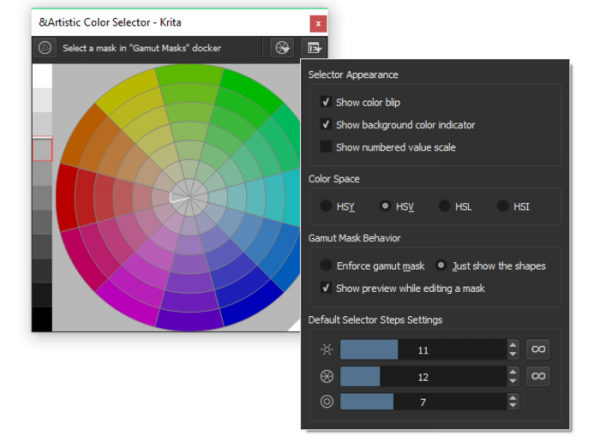Select the Enforce gamut mask option

[326, 266]
